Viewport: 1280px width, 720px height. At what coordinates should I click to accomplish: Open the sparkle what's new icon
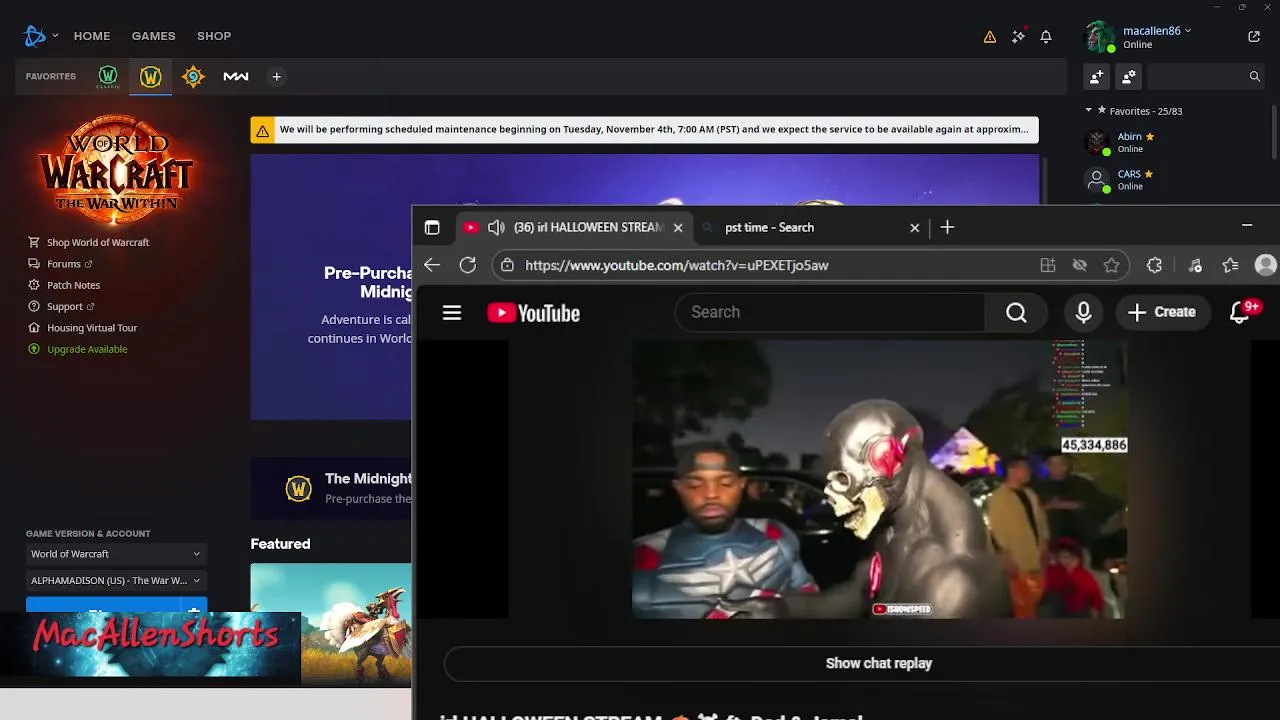pyautogui.click(x=1018, y=37)
